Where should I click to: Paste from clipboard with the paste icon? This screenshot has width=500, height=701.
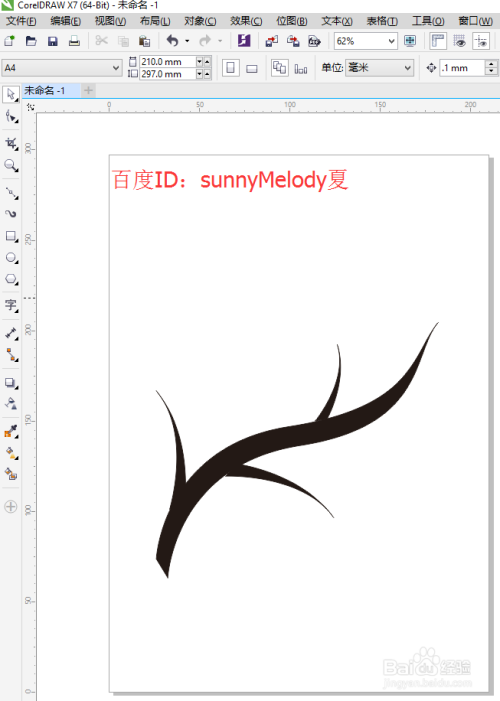click(144, 41)
